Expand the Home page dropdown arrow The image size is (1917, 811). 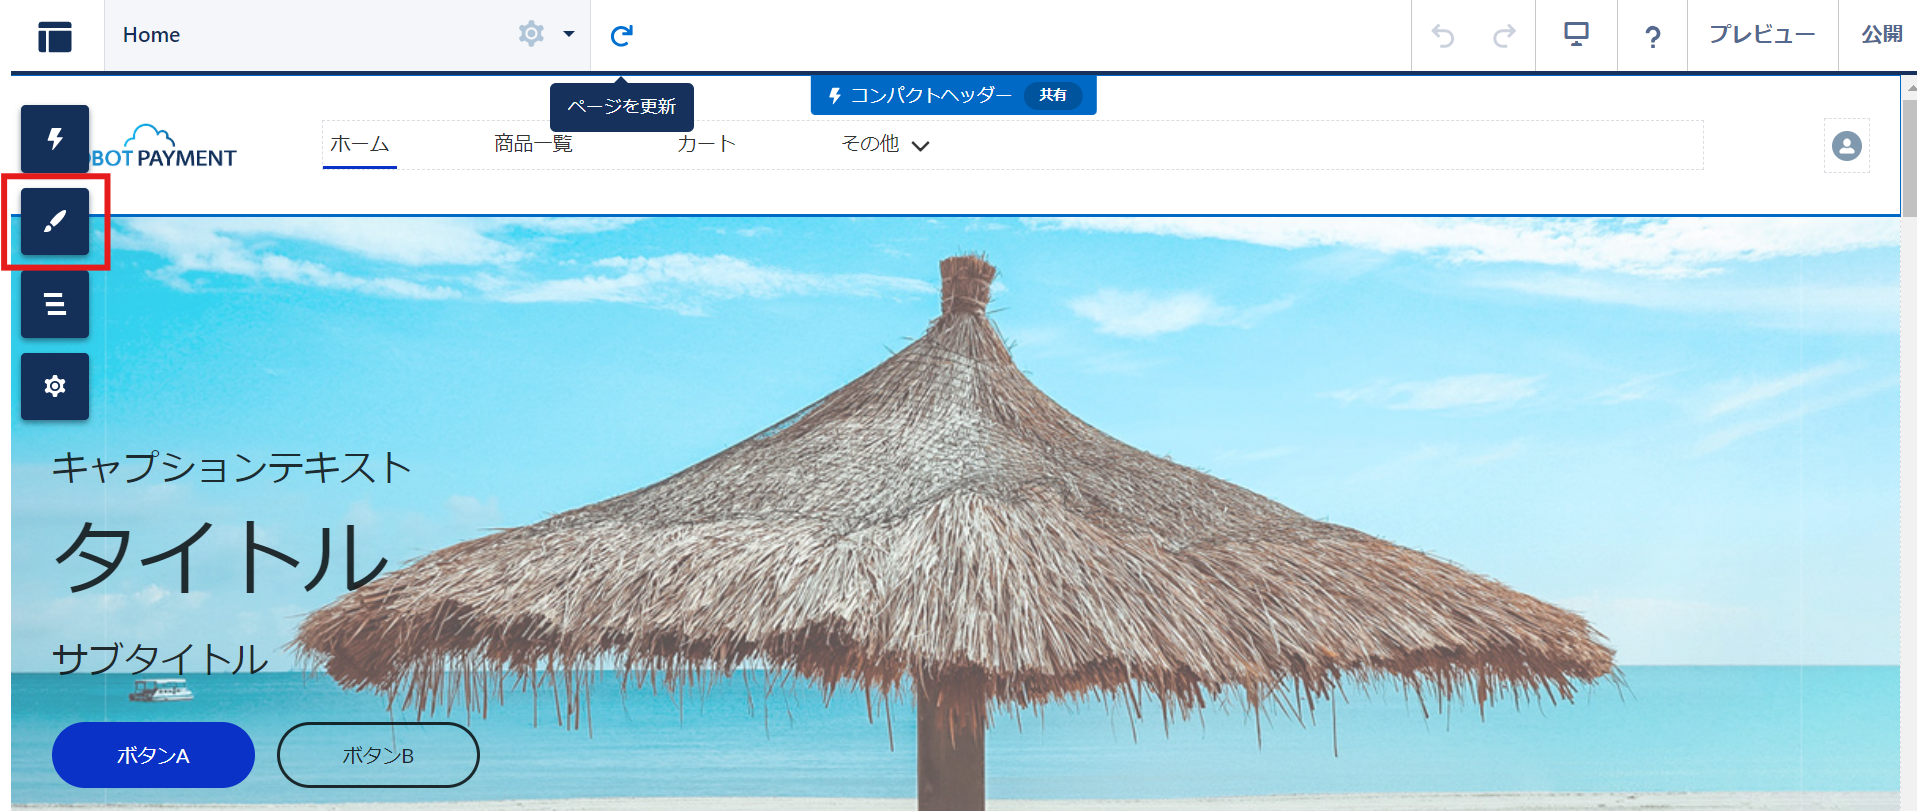click(x=569, y=34)
